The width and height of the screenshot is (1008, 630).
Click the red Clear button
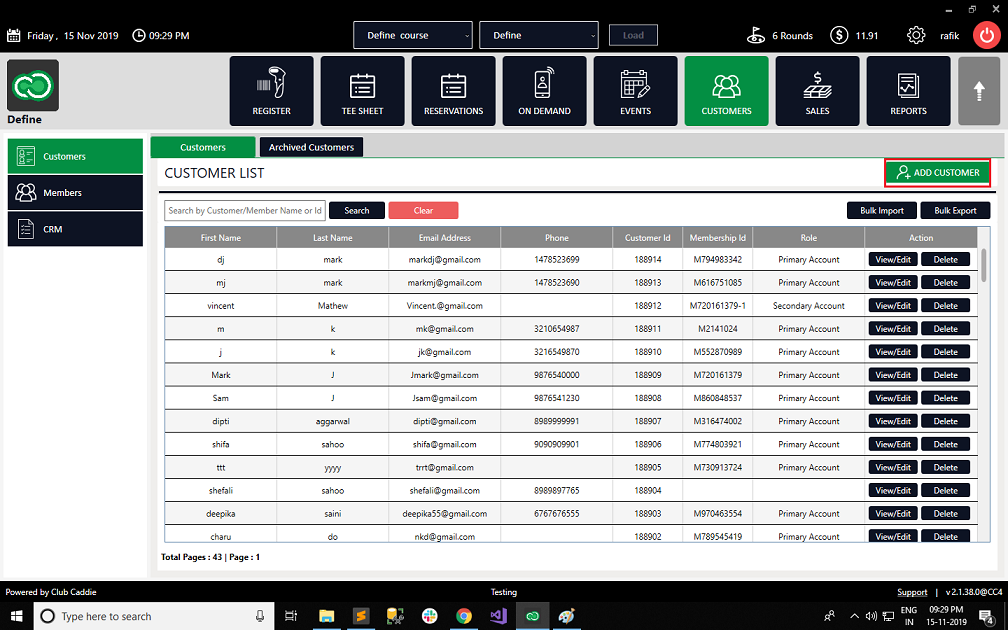tap(423, 210)
